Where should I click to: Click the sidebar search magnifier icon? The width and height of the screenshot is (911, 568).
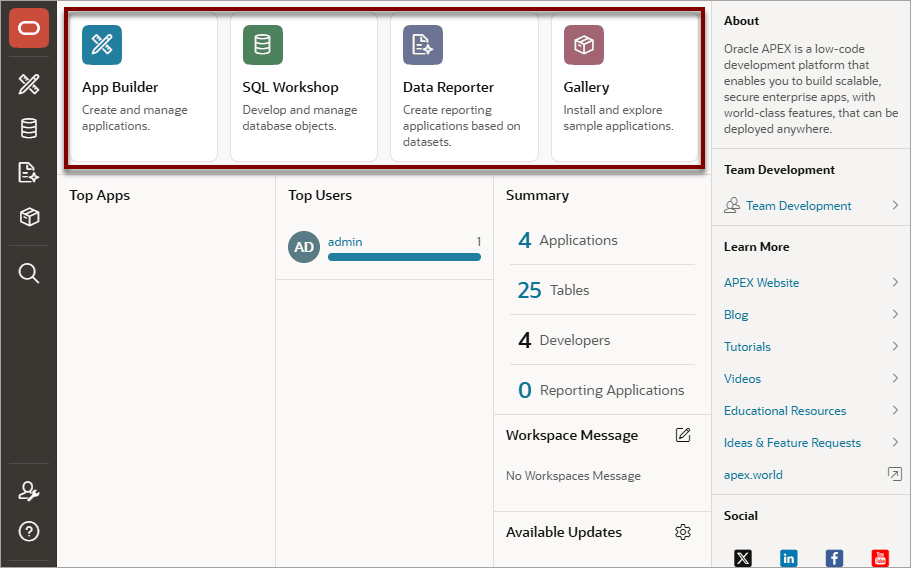(28, 272)
